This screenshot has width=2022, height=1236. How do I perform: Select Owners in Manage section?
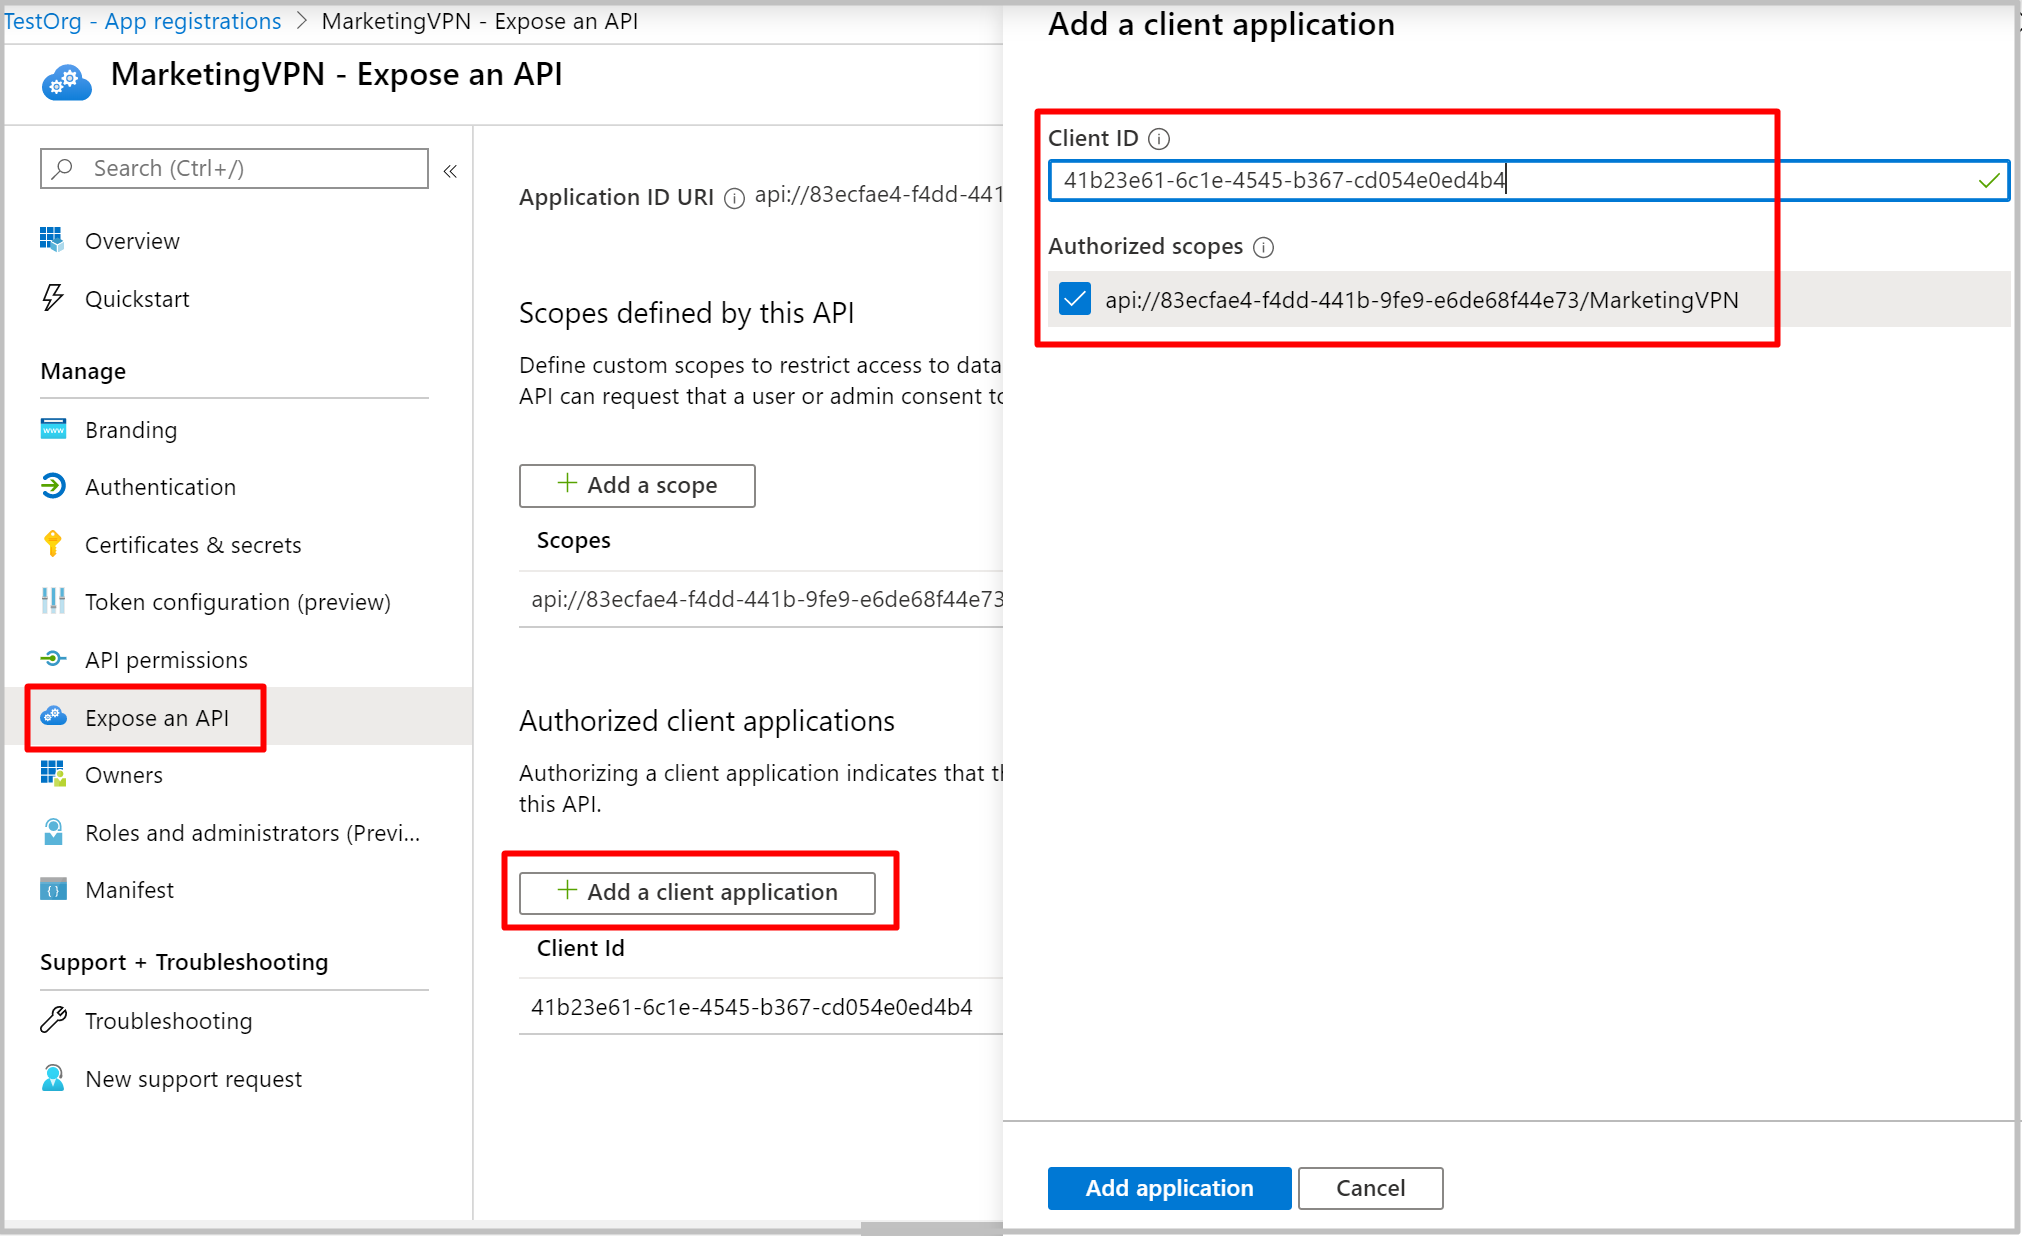pyautogui.click(x=123, y=775)
